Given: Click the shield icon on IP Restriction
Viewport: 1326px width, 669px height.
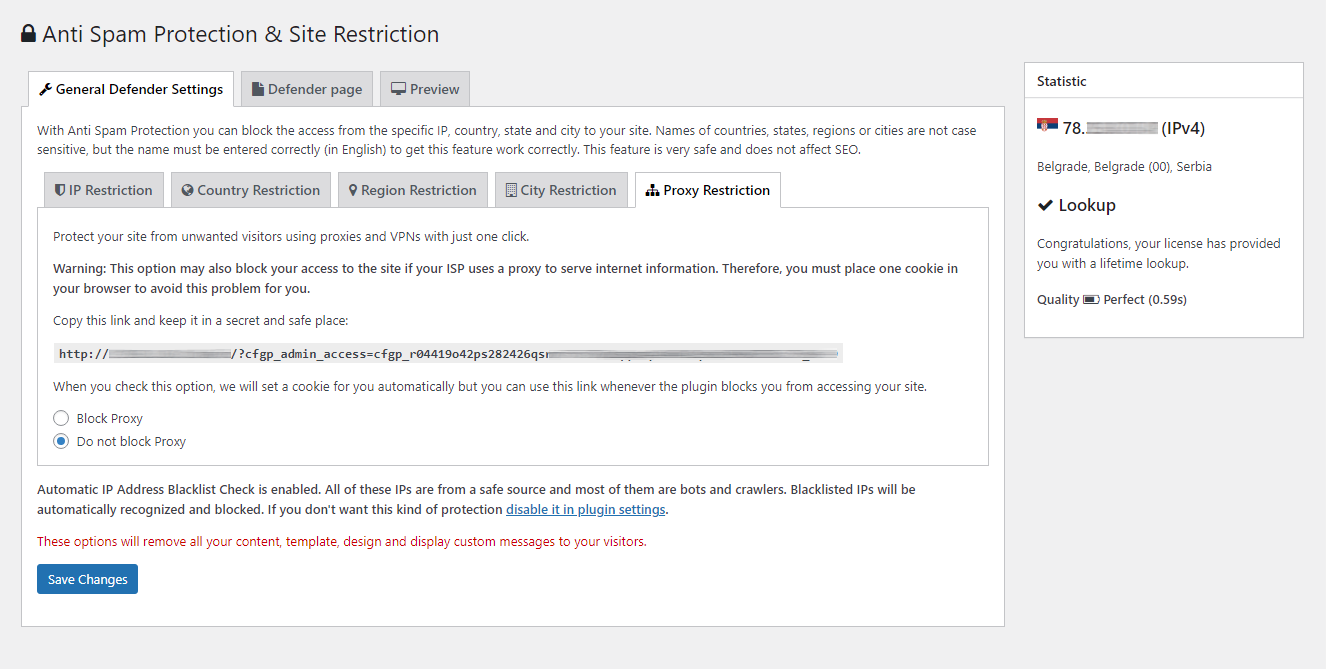Looking at the screenshot, I should click(x=60, y=190).
